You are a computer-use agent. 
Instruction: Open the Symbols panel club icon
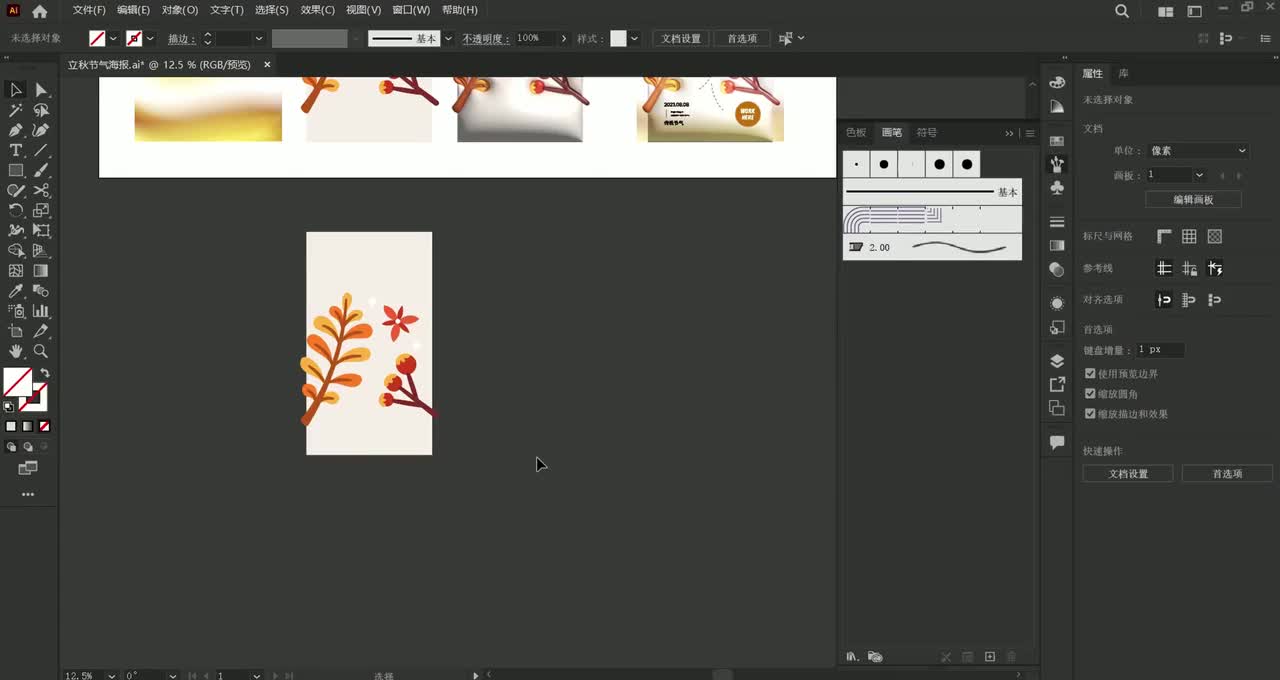pos(1057,188)
